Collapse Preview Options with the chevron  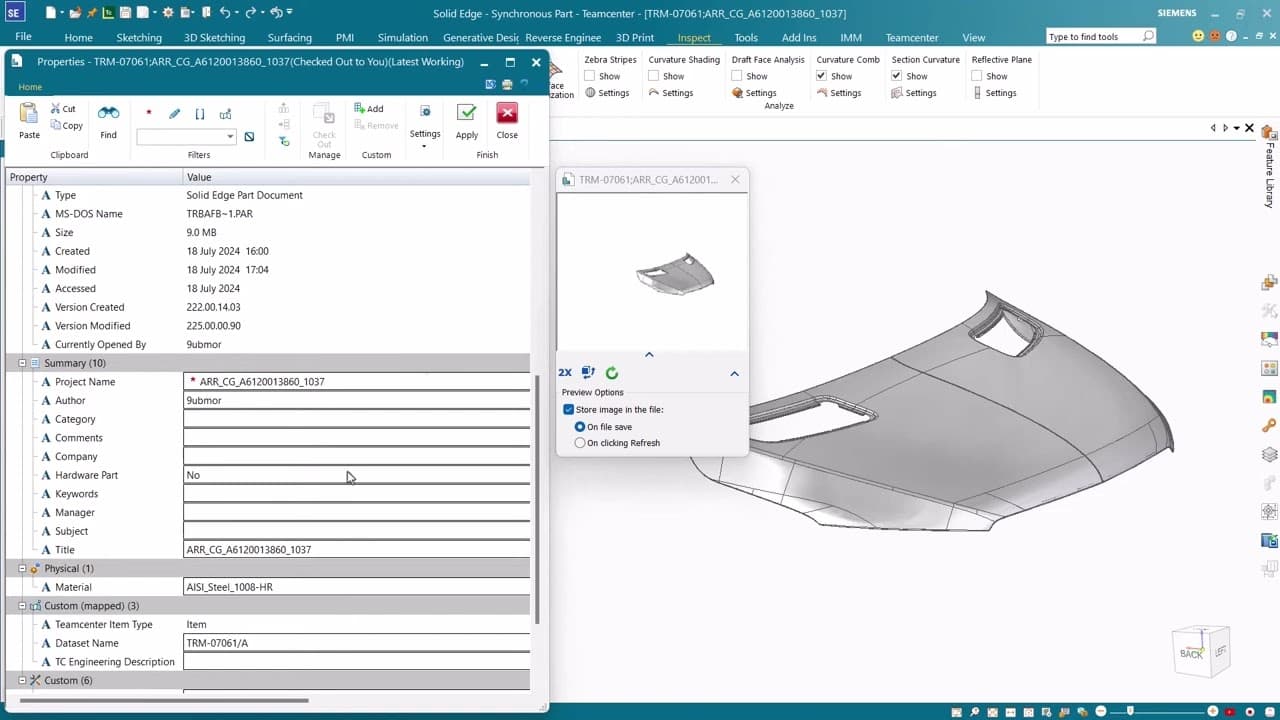734,373
